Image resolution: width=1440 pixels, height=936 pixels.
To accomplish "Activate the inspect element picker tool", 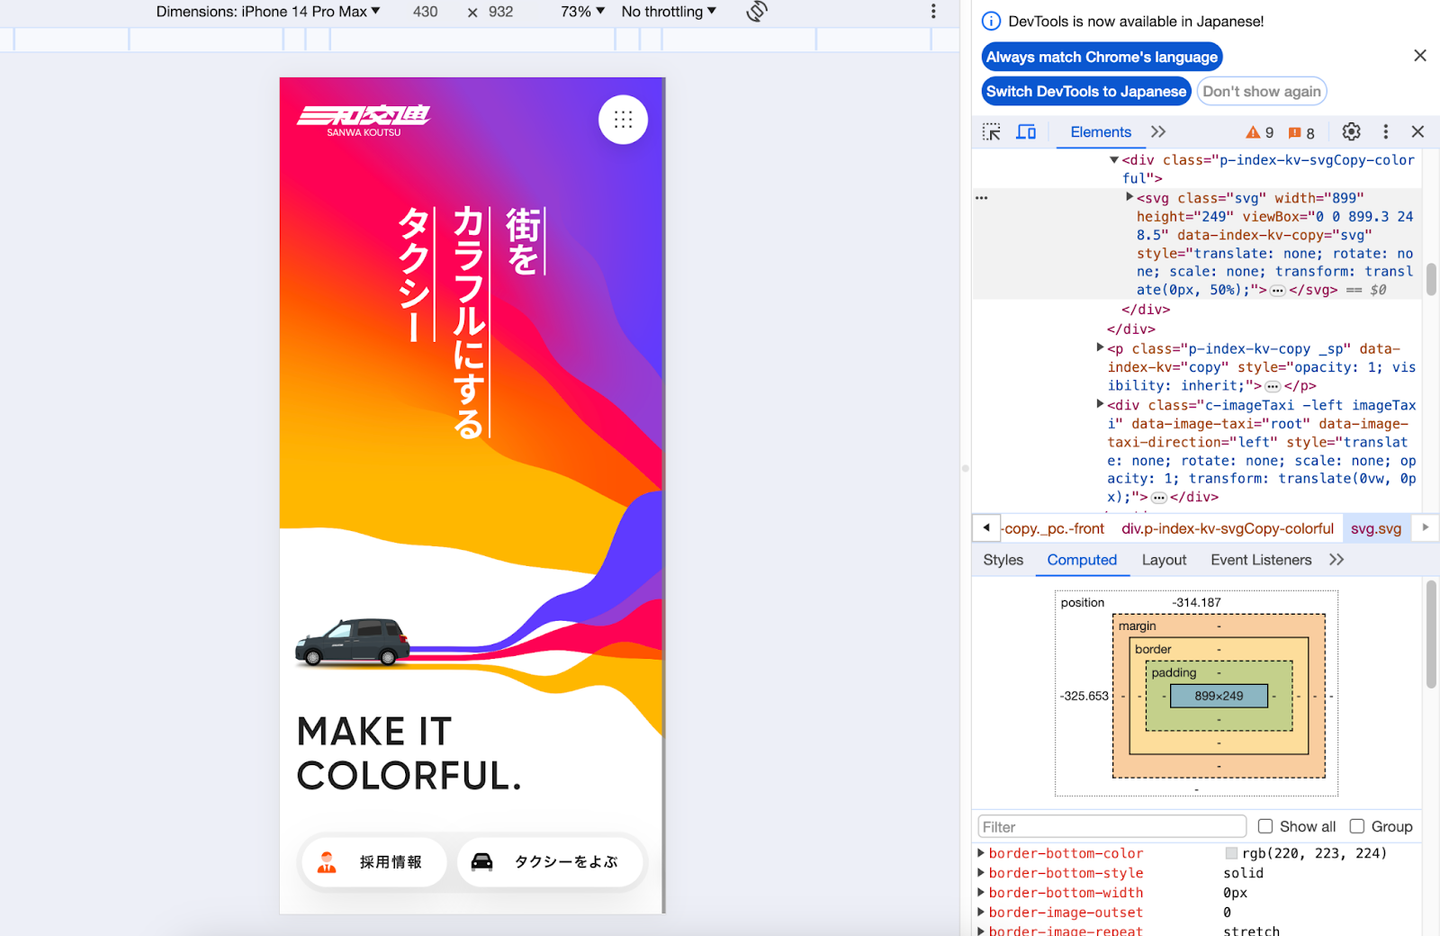I will pyautogui.click(x=991, y=132).
